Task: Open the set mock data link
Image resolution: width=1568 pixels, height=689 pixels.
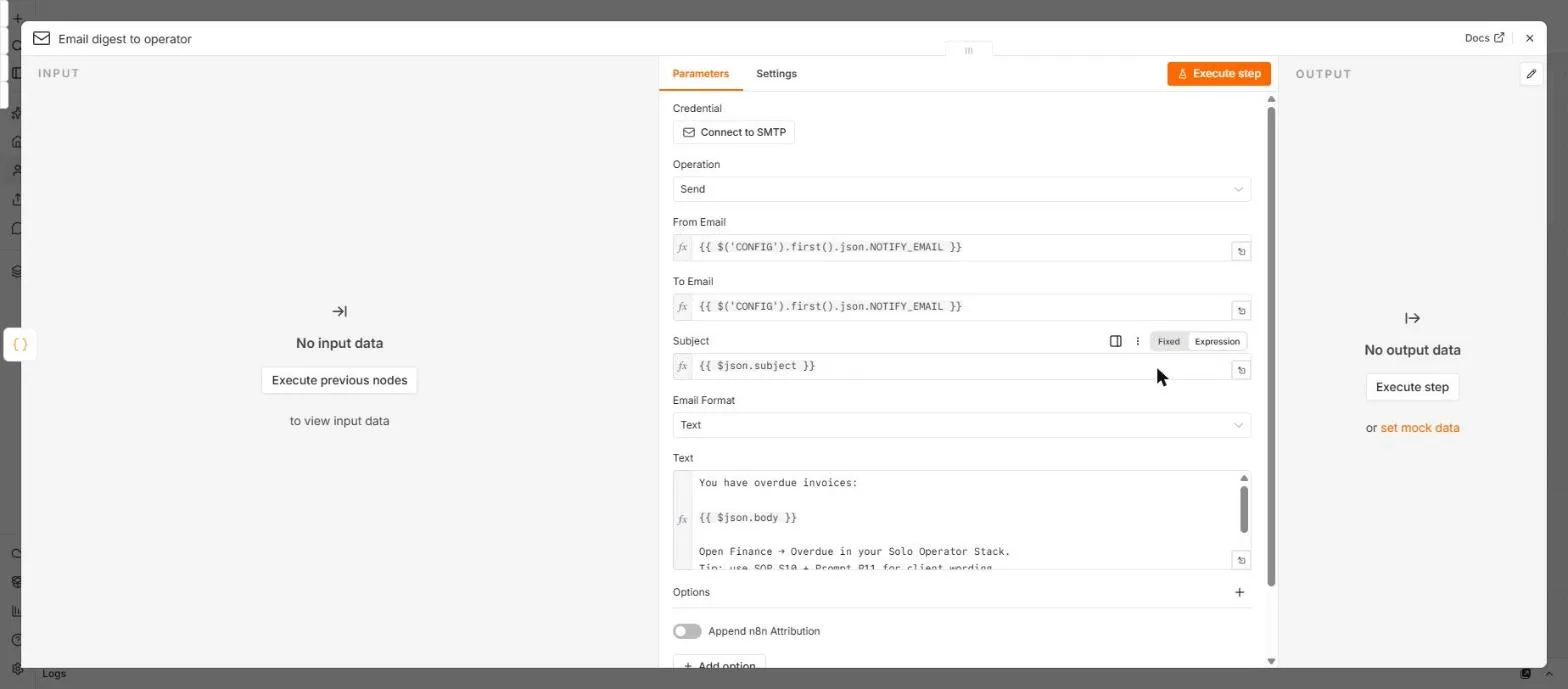Action: (x=1420, y=428)
